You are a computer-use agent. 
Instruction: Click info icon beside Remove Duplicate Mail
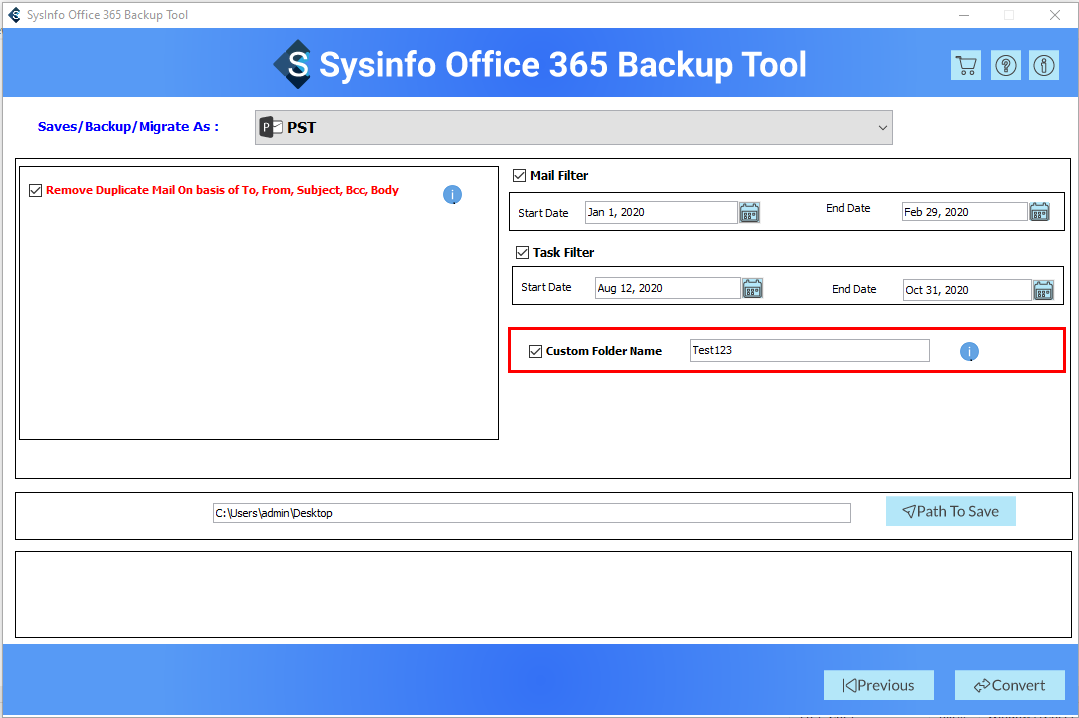(x=452, y=195)
